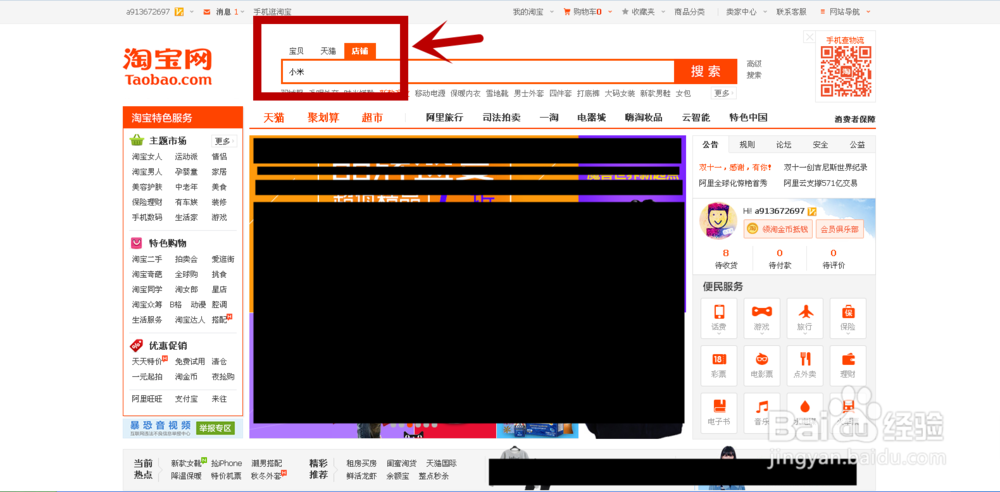Open 保险 insurance service icon
Viewport: 1000px width, 492px height.
(x=848, y=318)
